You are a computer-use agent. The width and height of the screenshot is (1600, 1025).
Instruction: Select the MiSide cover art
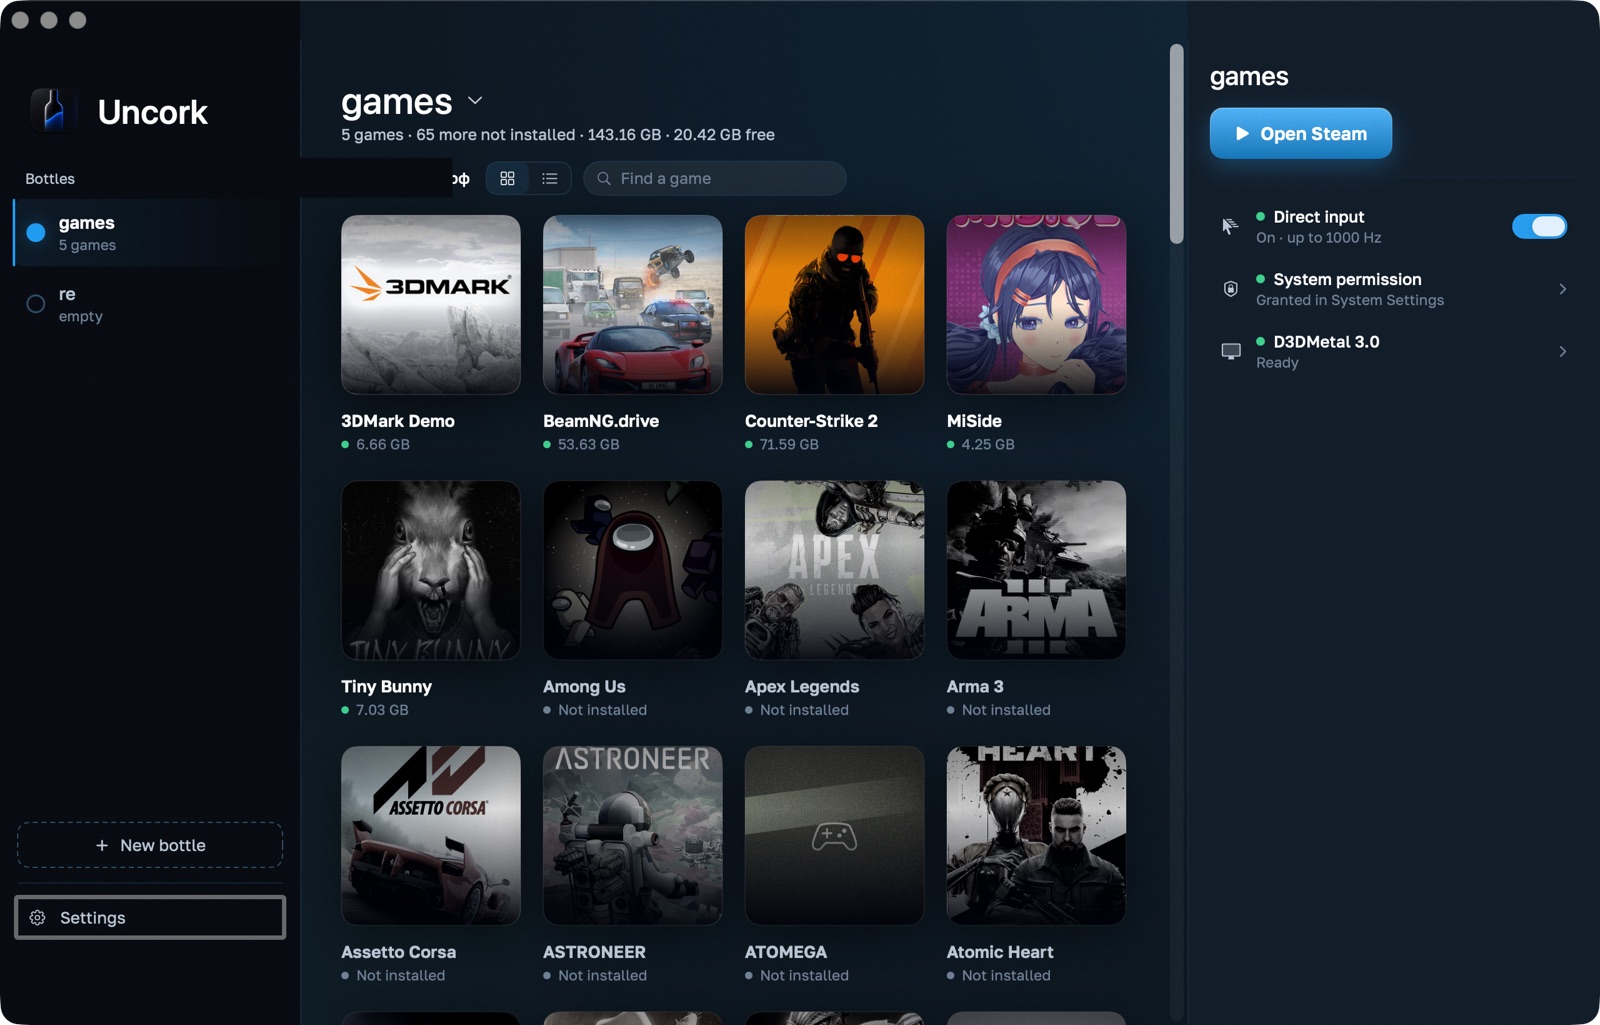[1036, 305]
